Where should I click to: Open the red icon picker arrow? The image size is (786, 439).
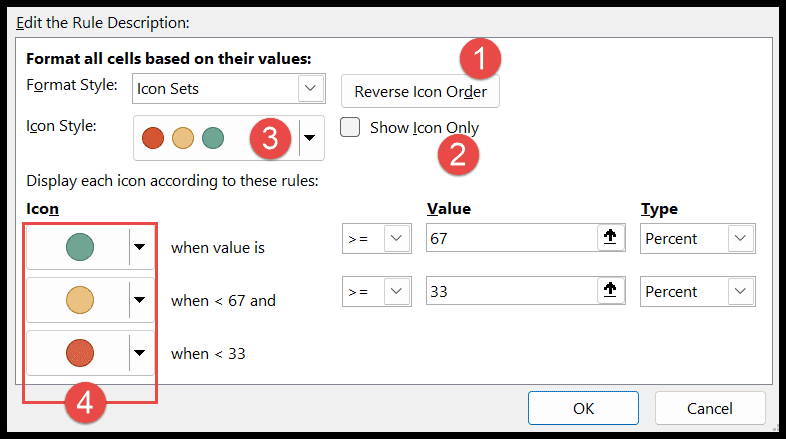tap(140, 353)
